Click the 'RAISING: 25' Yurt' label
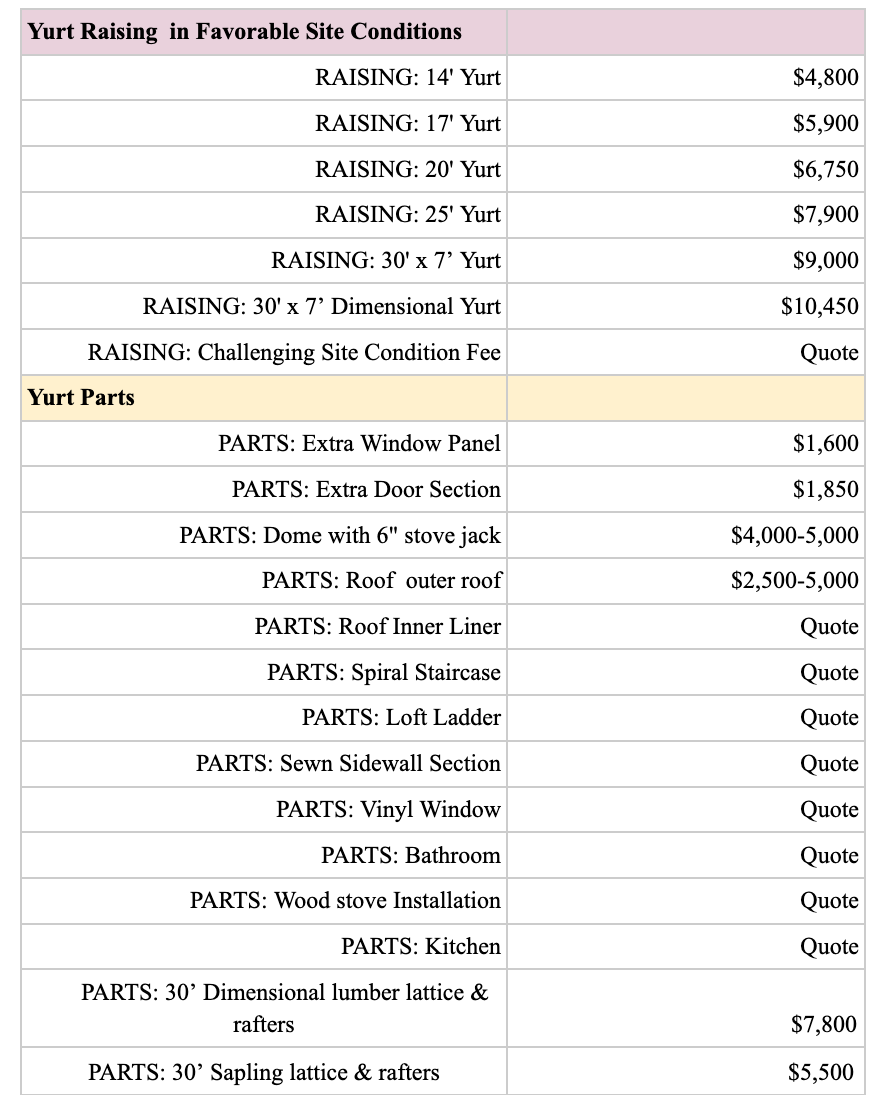The width and height of the screenshot is (882, 1095). (408, 214)
